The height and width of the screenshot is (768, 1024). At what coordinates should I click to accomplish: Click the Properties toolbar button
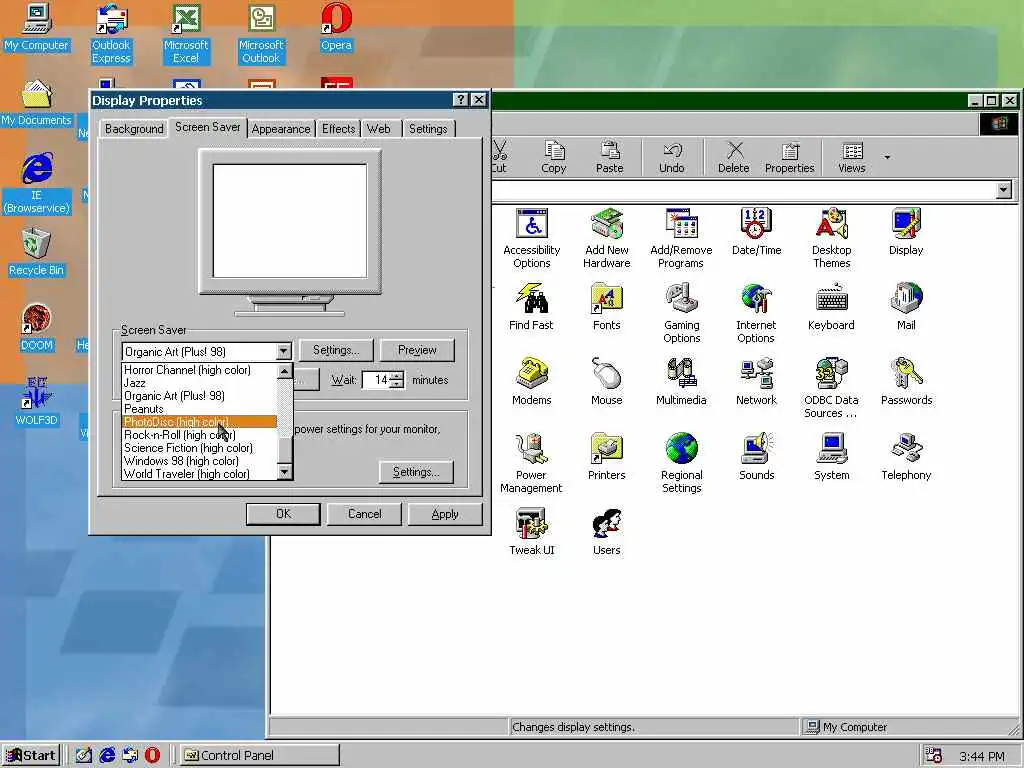click(x=790, y=157)
